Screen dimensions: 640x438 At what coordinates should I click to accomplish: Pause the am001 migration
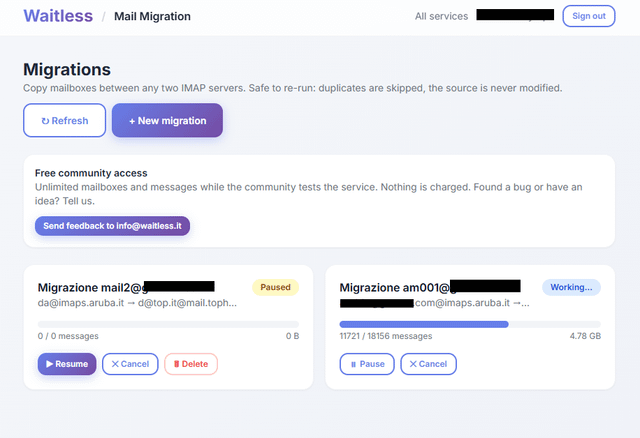(x=367, y=364)
